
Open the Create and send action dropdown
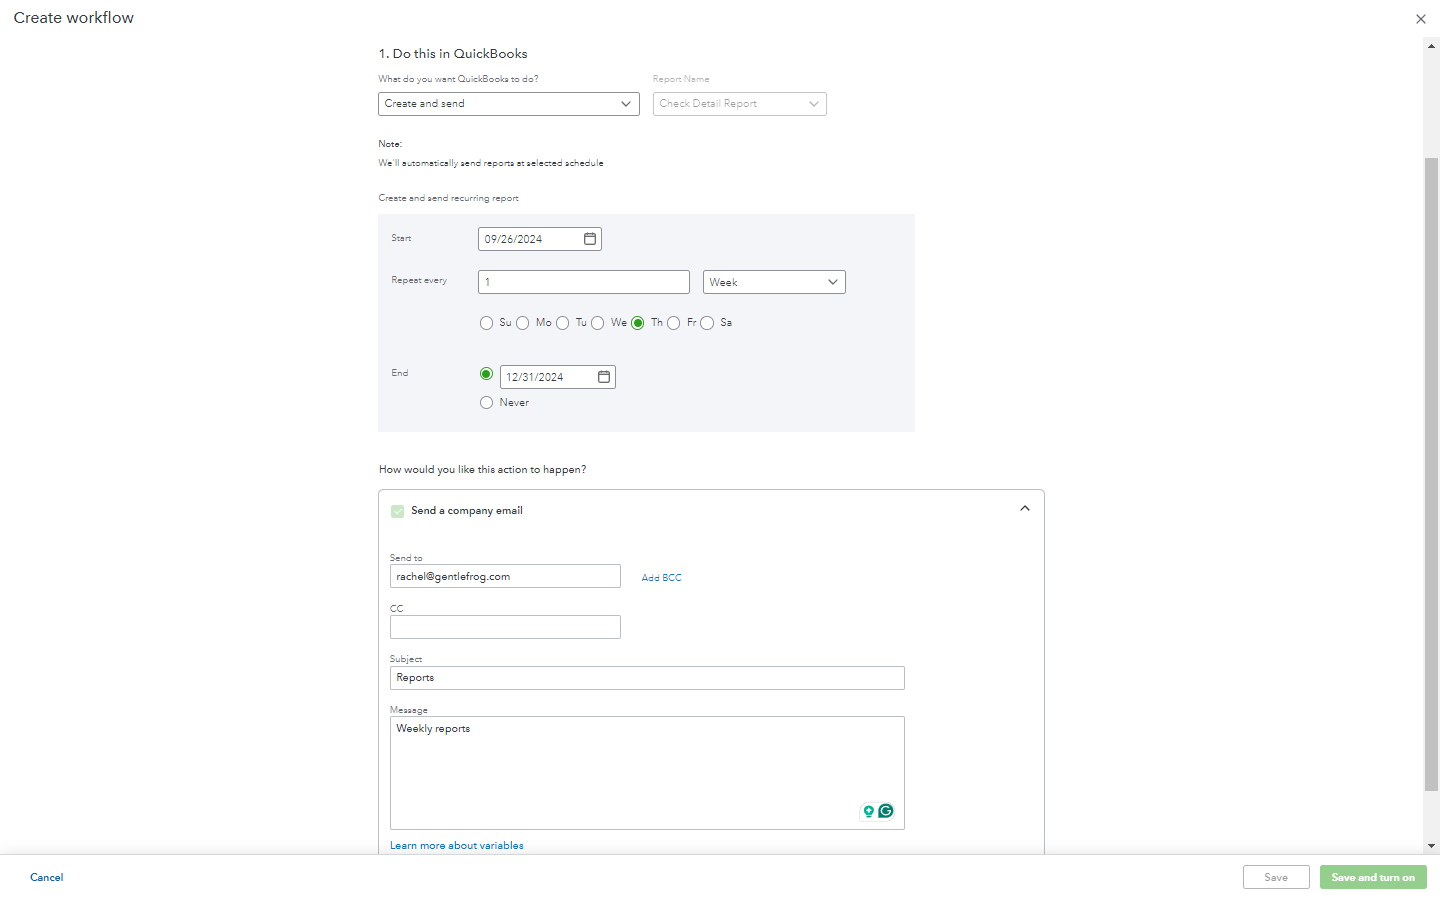click(509, 104)
